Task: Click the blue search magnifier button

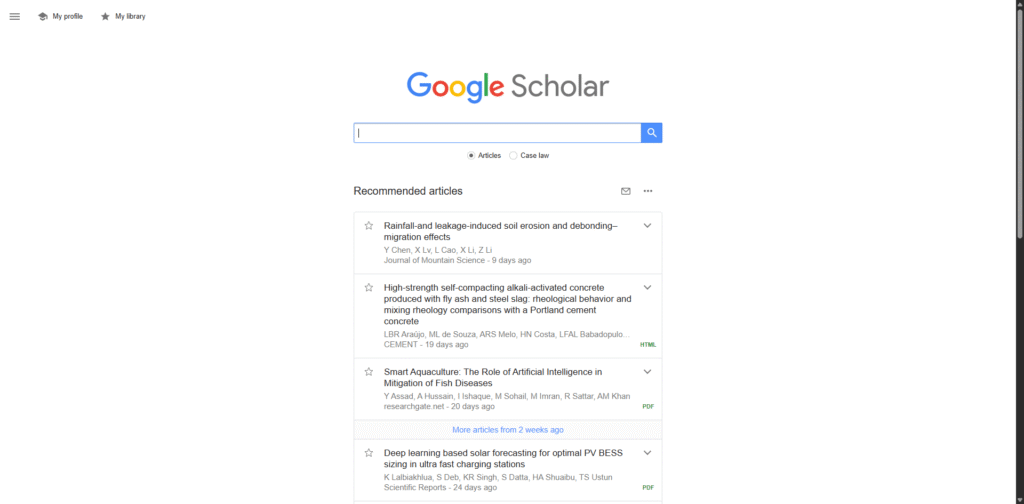Action: [651, 133]
